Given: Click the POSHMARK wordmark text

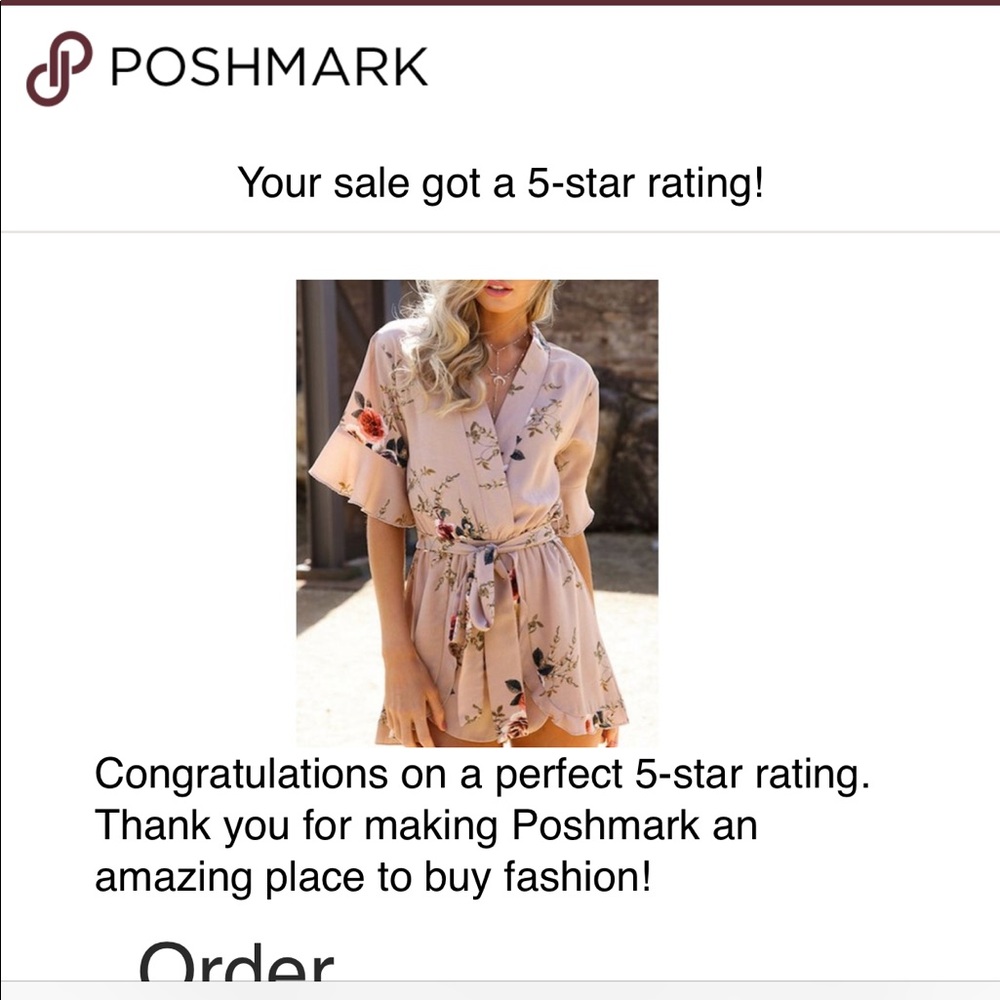Looking at the screenshot, I should (x=268, y=68).
